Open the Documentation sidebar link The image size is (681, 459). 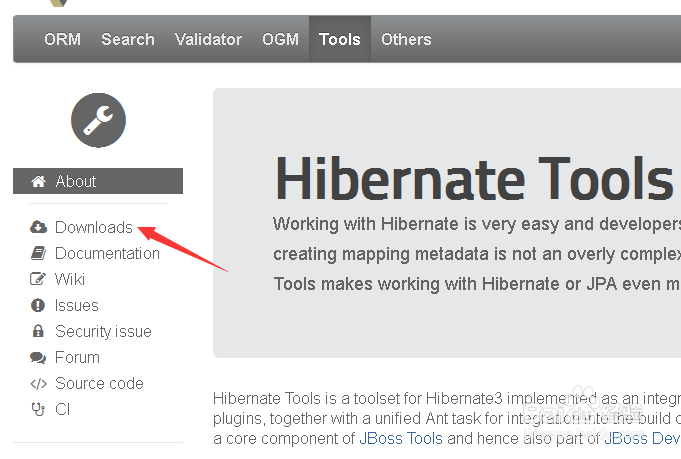click(107, 253)
